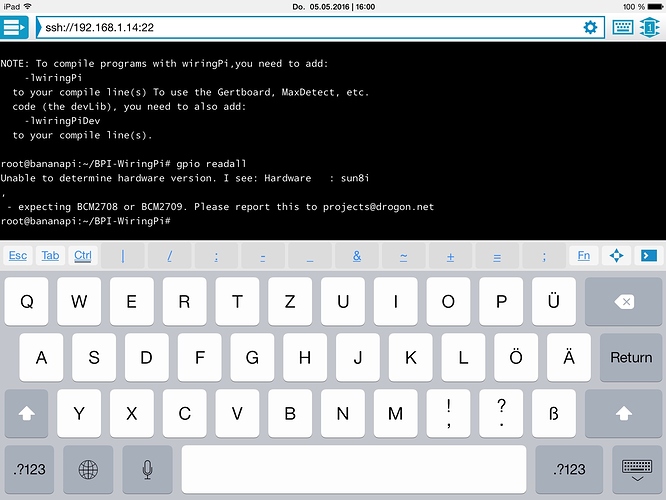Image resolution: width=666 pixels, height=500 pixels.
Task: Tap the ß key
Action: [x=554, y=413]
